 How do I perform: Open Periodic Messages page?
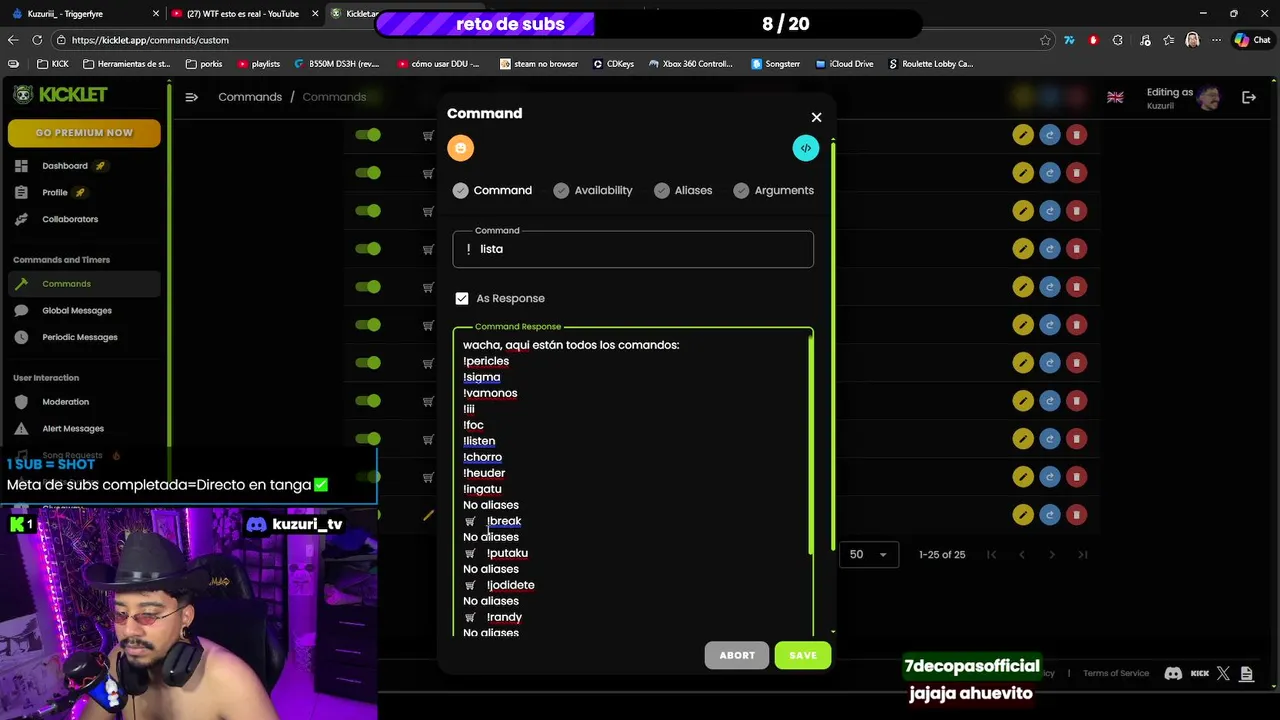(x=80, y=337)
